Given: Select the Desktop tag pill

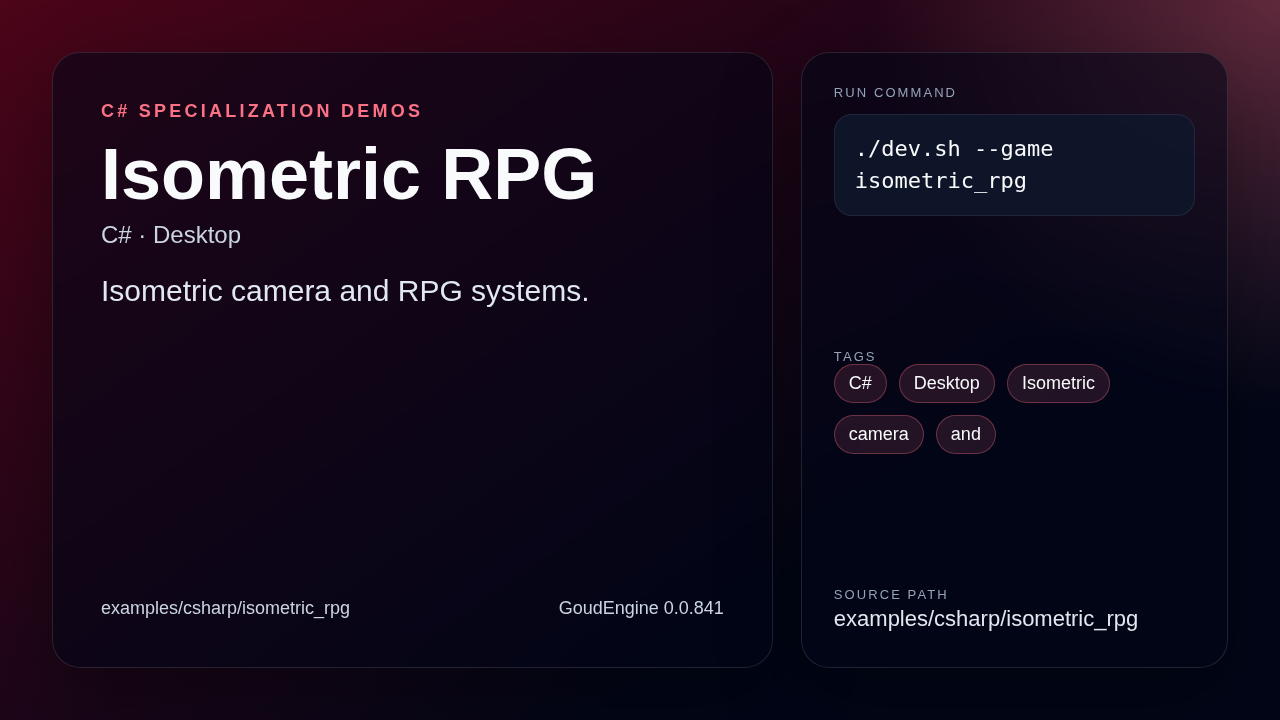Looking at the screenshot, I should (x=946, y=383).
